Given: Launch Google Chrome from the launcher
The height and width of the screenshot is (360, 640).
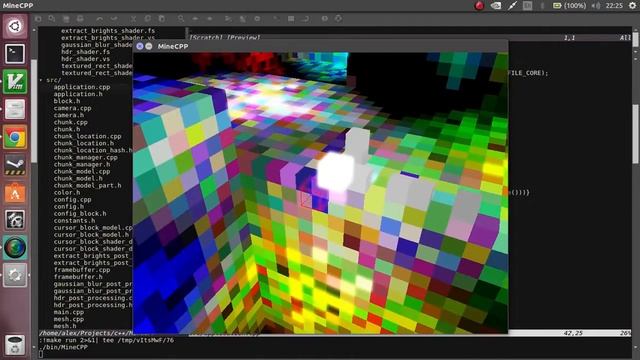Looking at the screenshot, I should click(15, 137).
